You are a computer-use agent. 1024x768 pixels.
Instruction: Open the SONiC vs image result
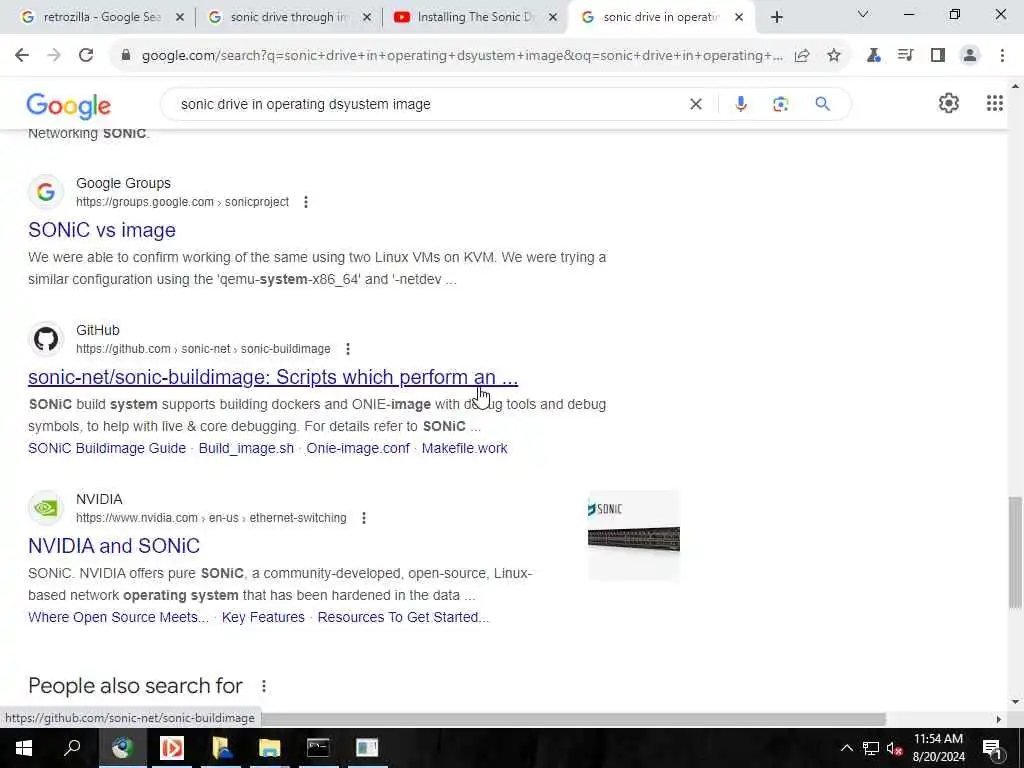tap(102, 230)
